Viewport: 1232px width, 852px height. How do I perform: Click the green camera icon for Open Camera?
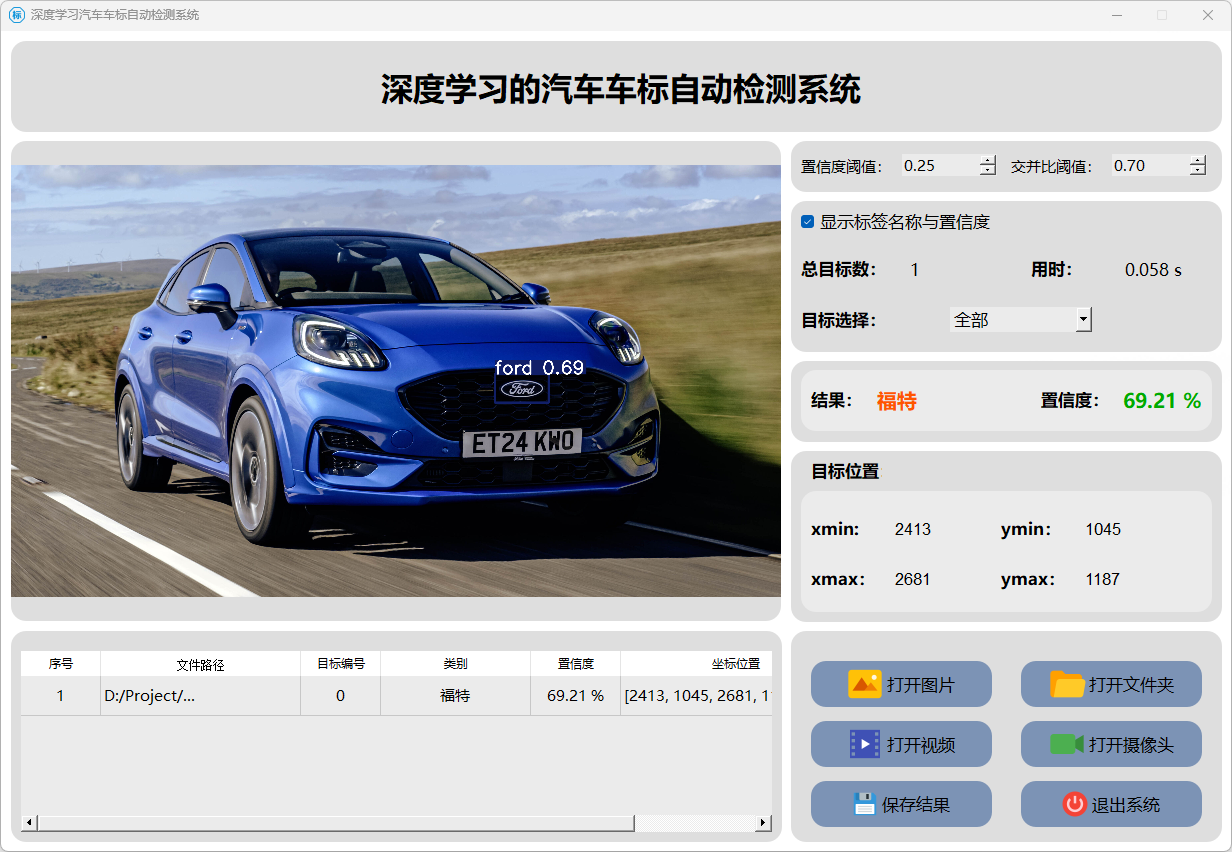[x=1067, y=744]
